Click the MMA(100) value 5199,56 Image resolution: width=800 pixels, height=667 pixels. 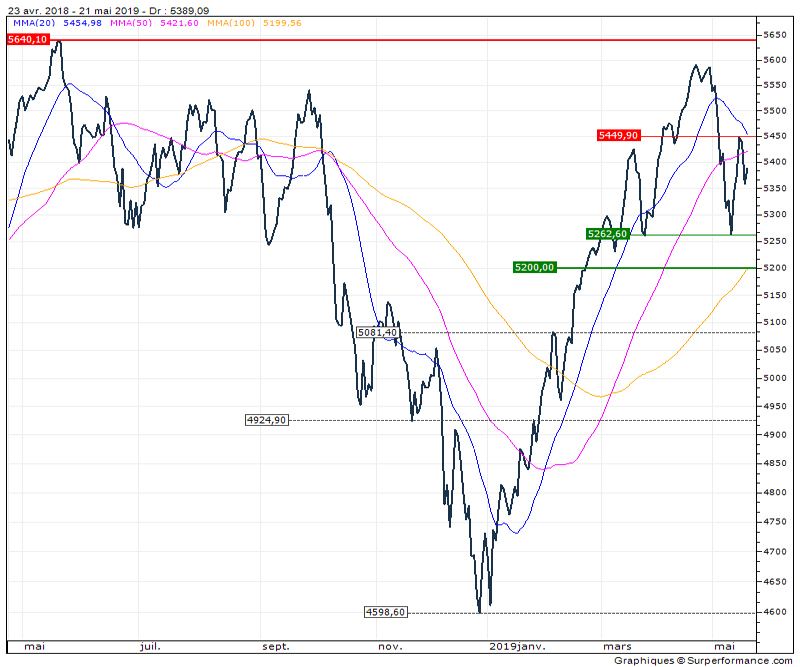pyautogui.click(x=282, y=23)
